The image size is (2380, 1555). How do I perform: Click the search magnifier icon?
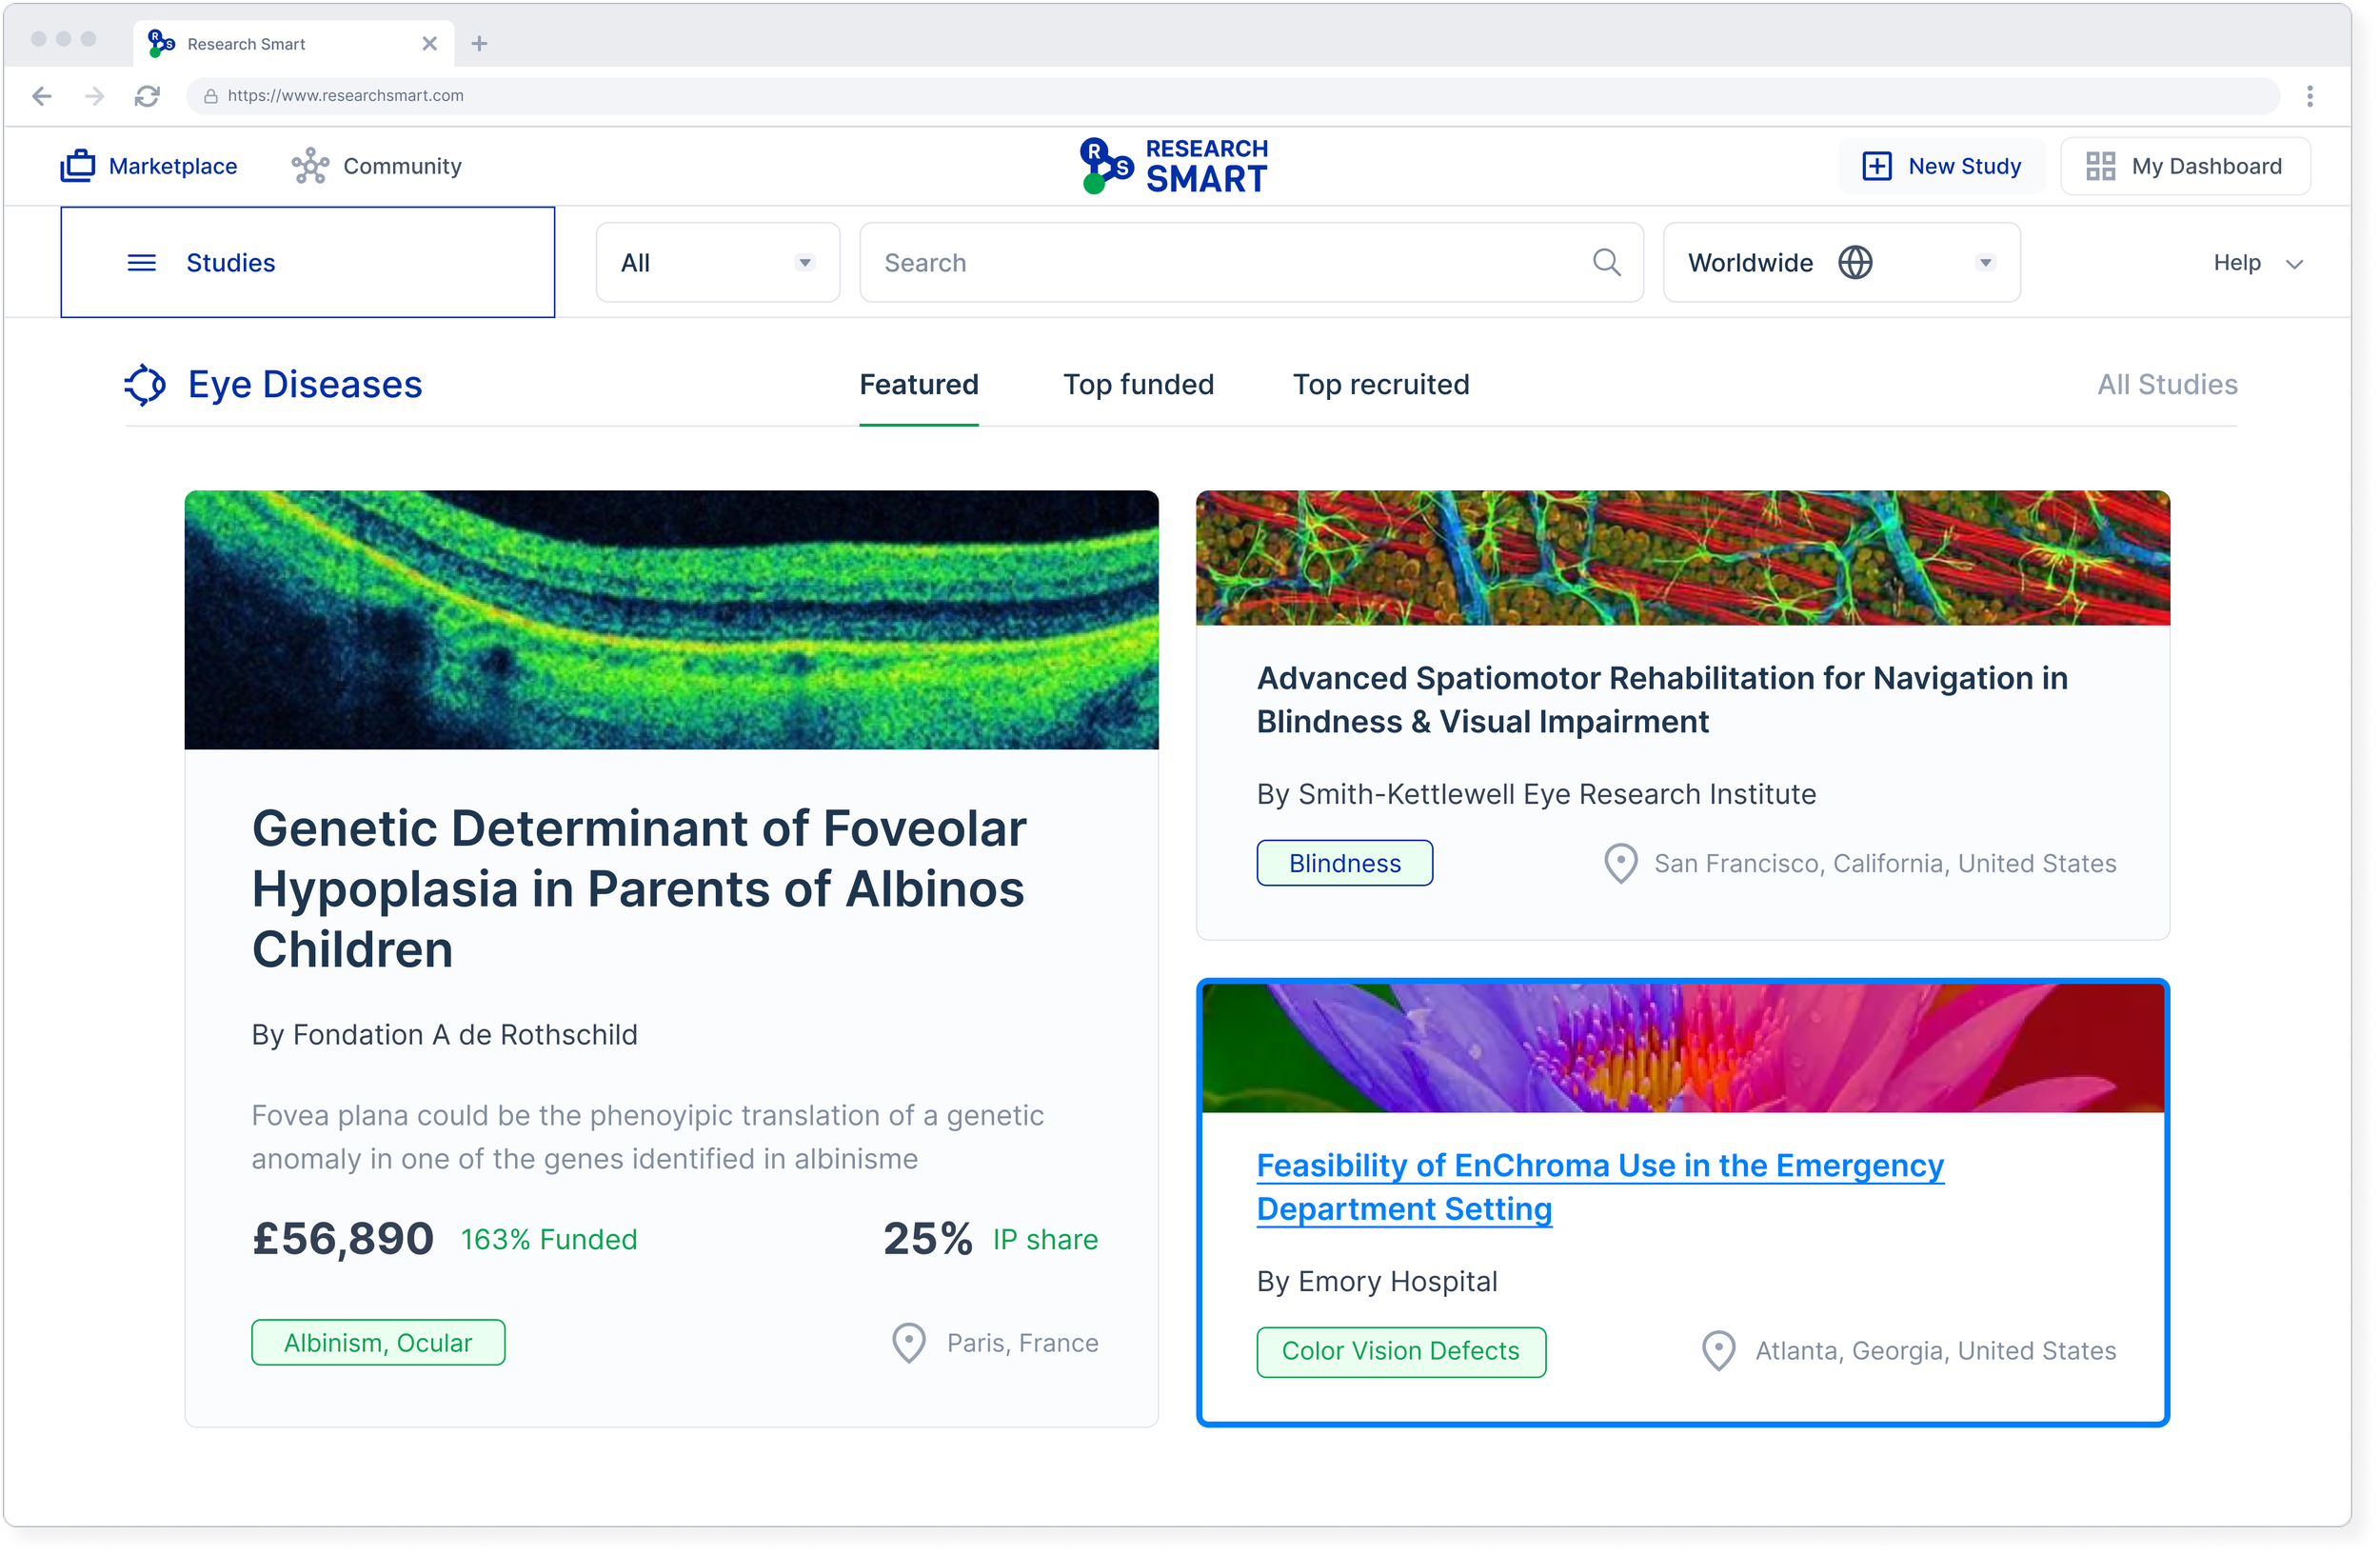click(1606, 262)
